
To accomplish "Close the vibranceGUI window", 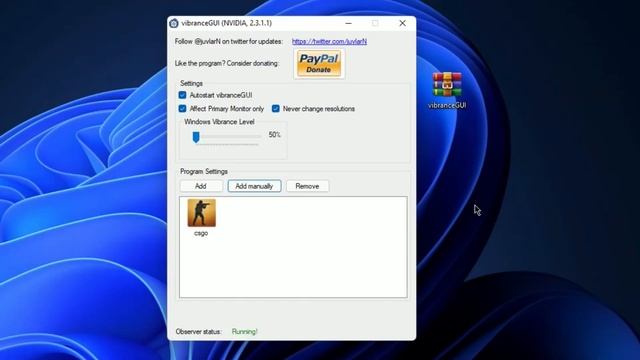I will tap(402, 23).
